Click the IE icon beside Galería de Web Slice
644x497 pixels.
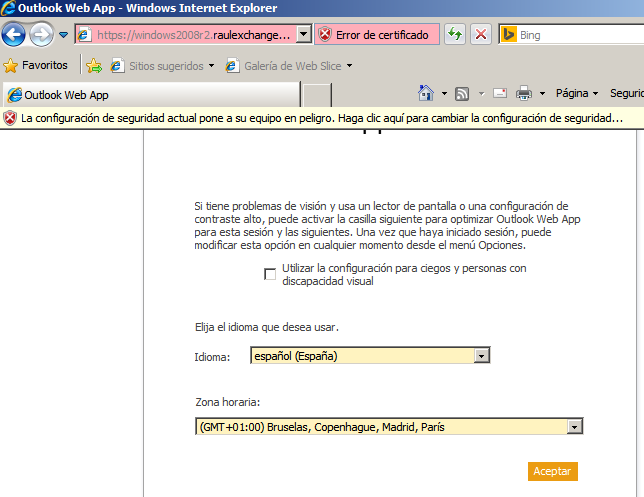point(232,66)
